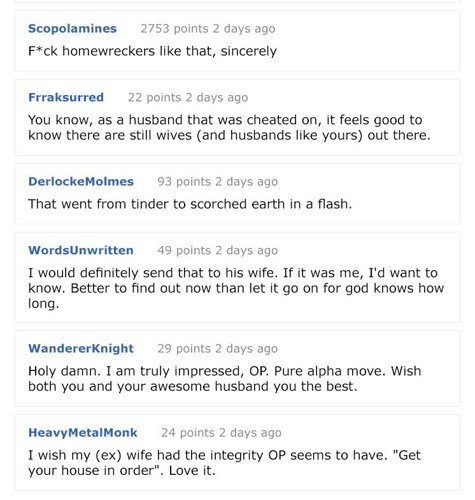The width and height of the screenshot is (475, 500).
Task: Open Scopolamines user profile link
Action: pos(72,29)
